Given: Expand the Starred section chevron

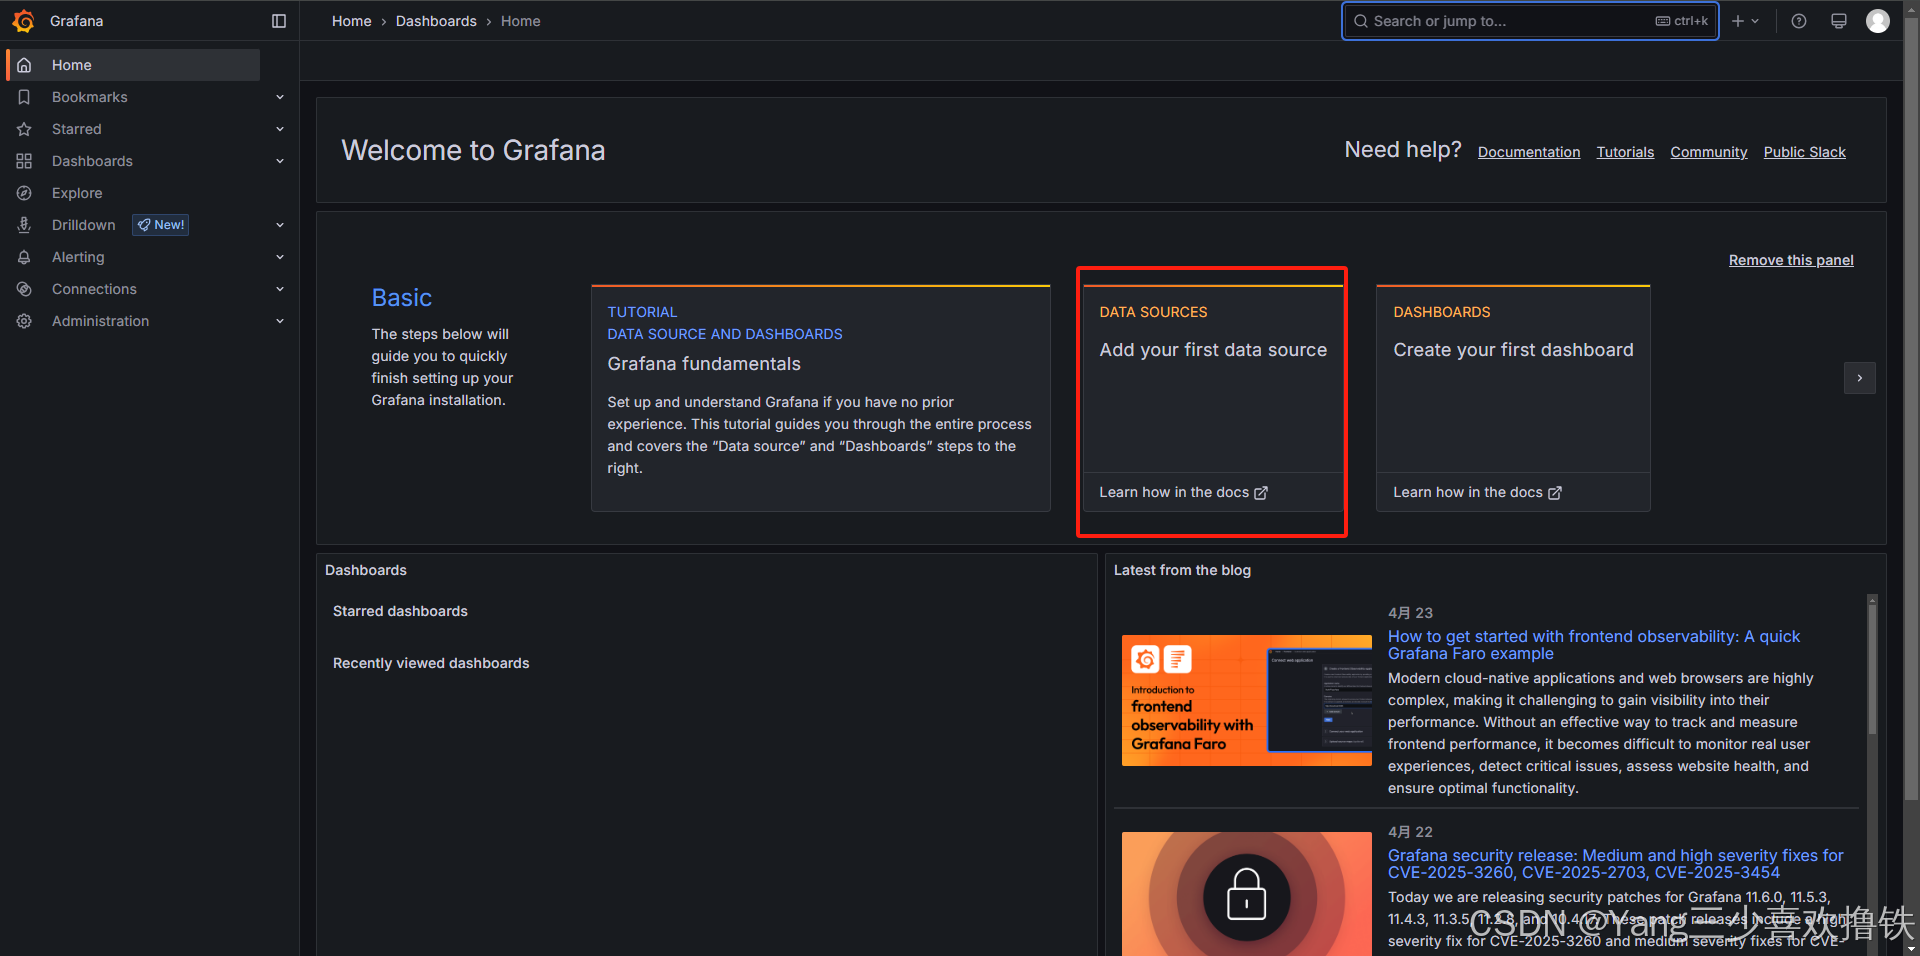Looking at the screenshot, I should [280, 129].
